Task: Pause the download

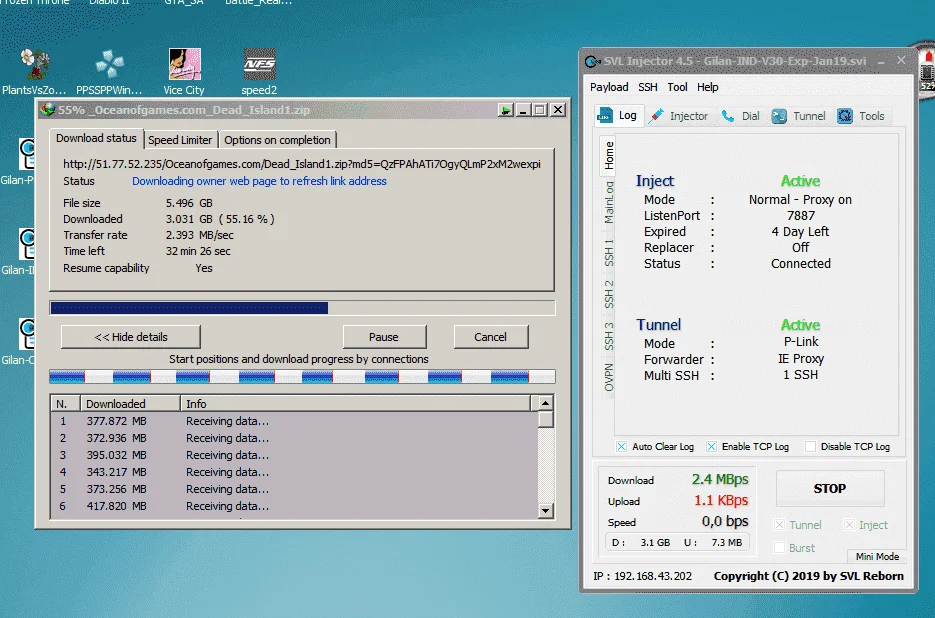Action: [x=384, y=337]
